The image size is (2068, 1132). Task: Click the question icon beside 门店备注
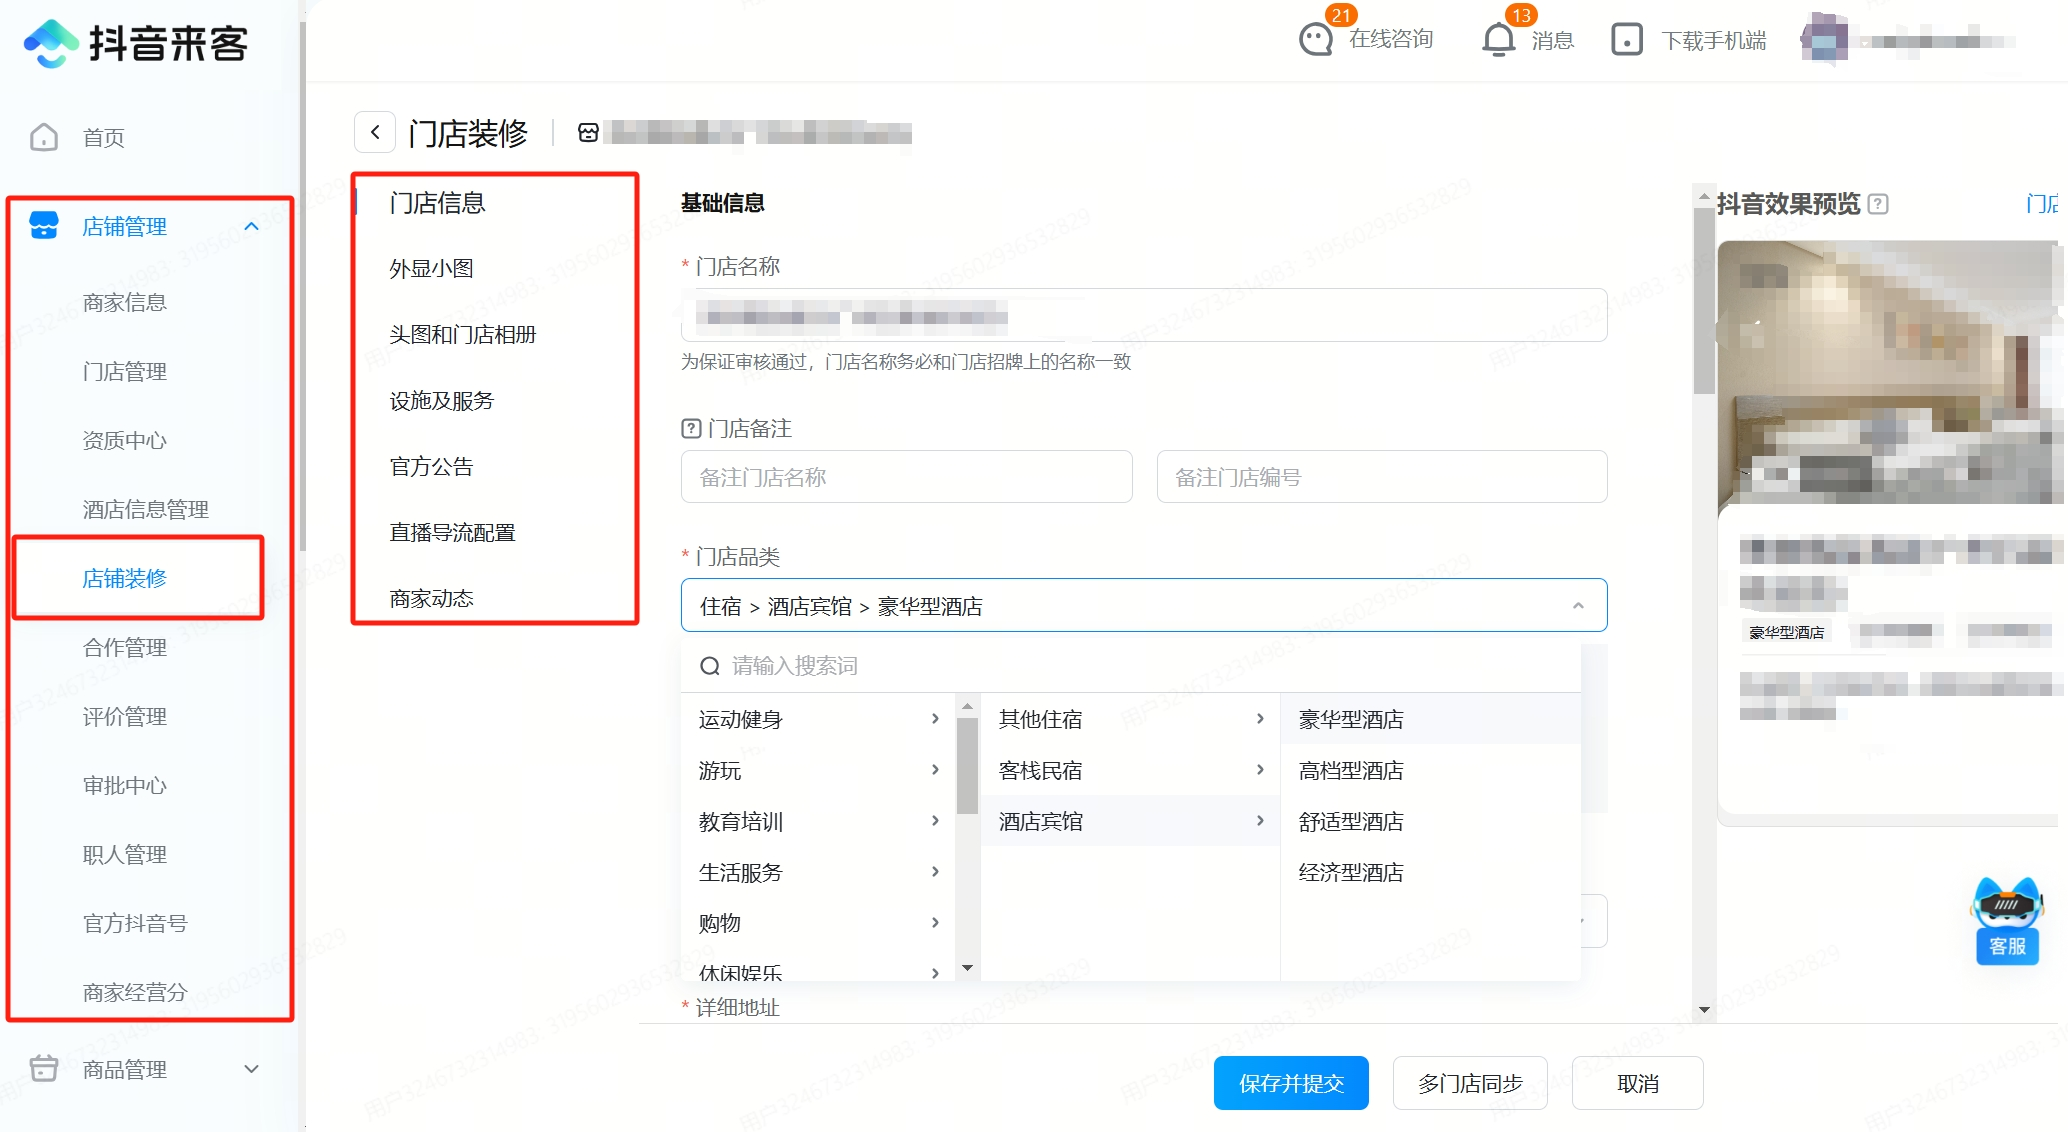click(x=691, y=428)
